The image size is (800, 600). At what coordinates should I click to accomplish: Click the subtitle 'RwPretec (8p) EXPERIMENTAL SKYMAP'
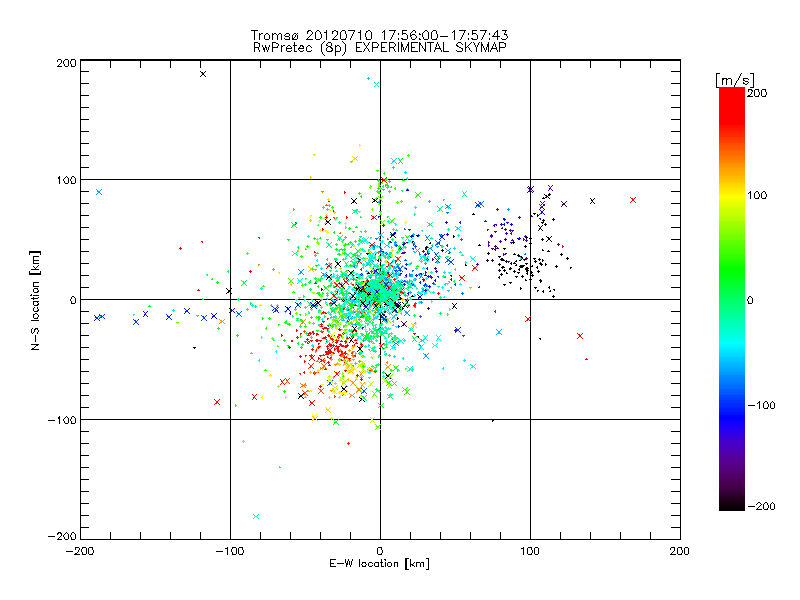tap(380, 47)
